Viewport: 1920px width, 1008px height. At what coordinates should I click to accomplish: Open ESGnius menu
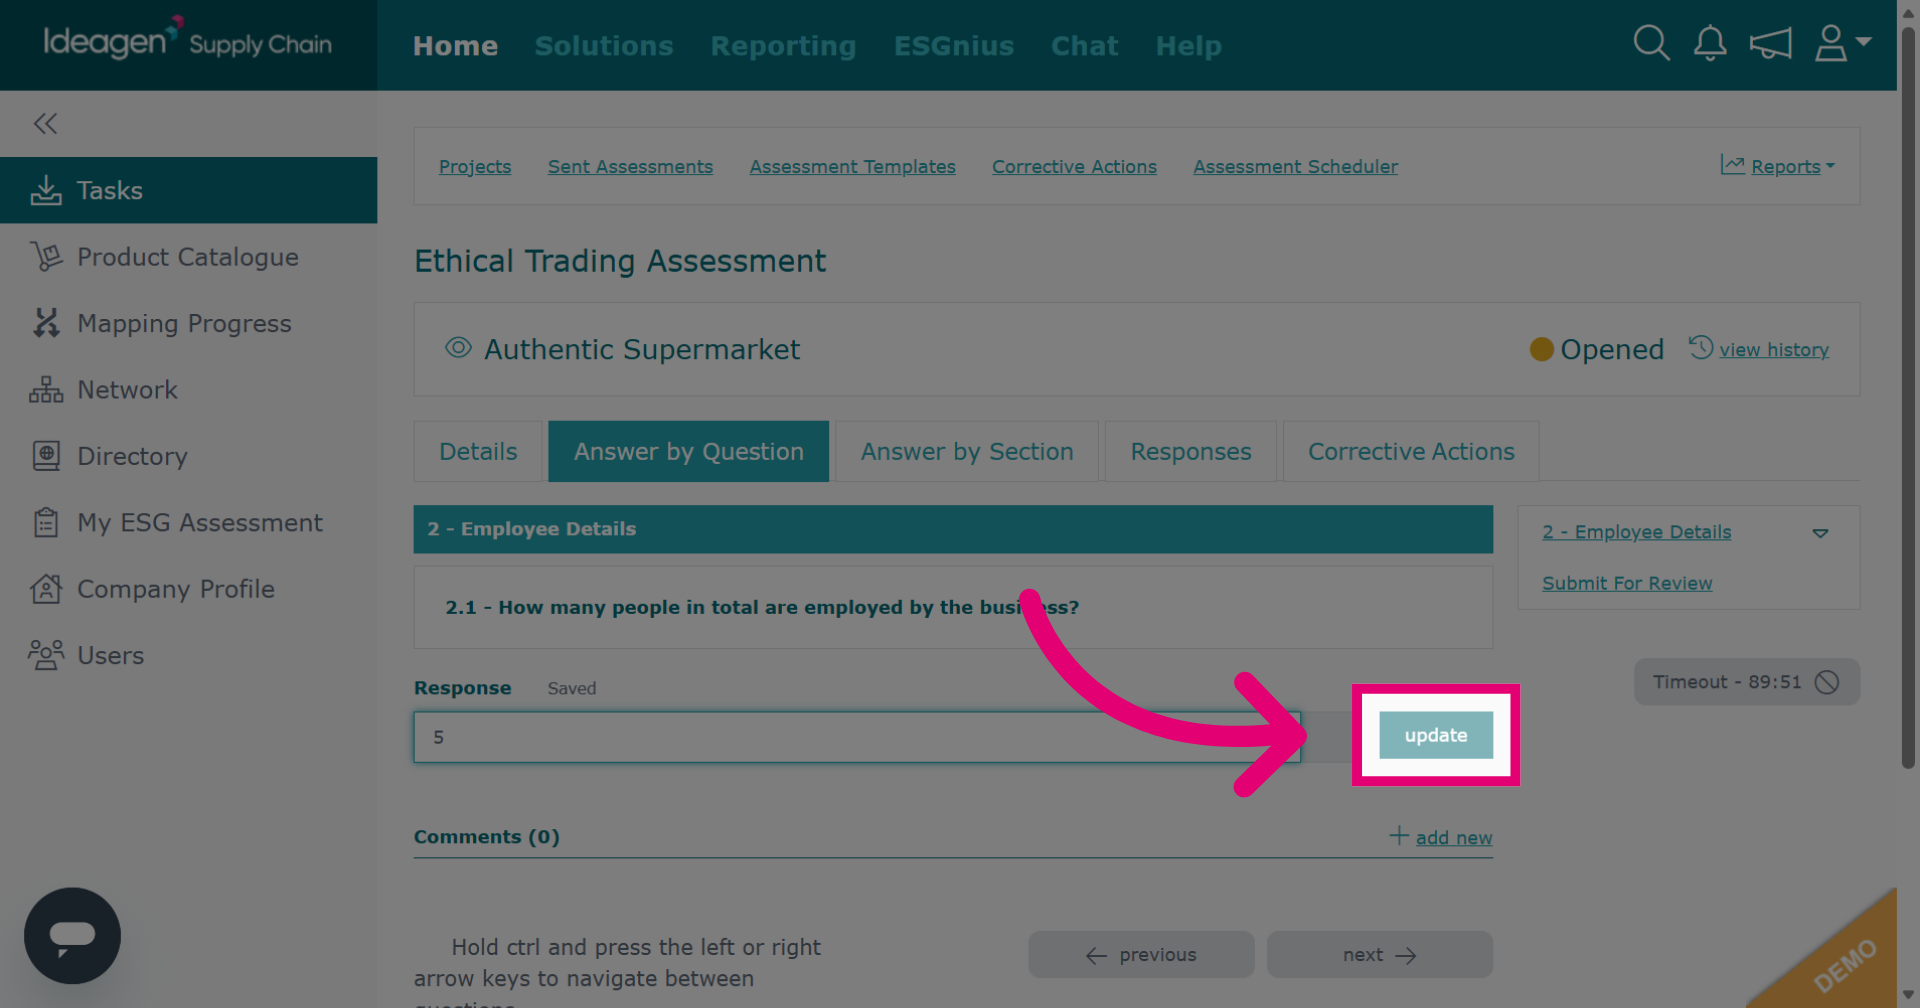point(954,46)
